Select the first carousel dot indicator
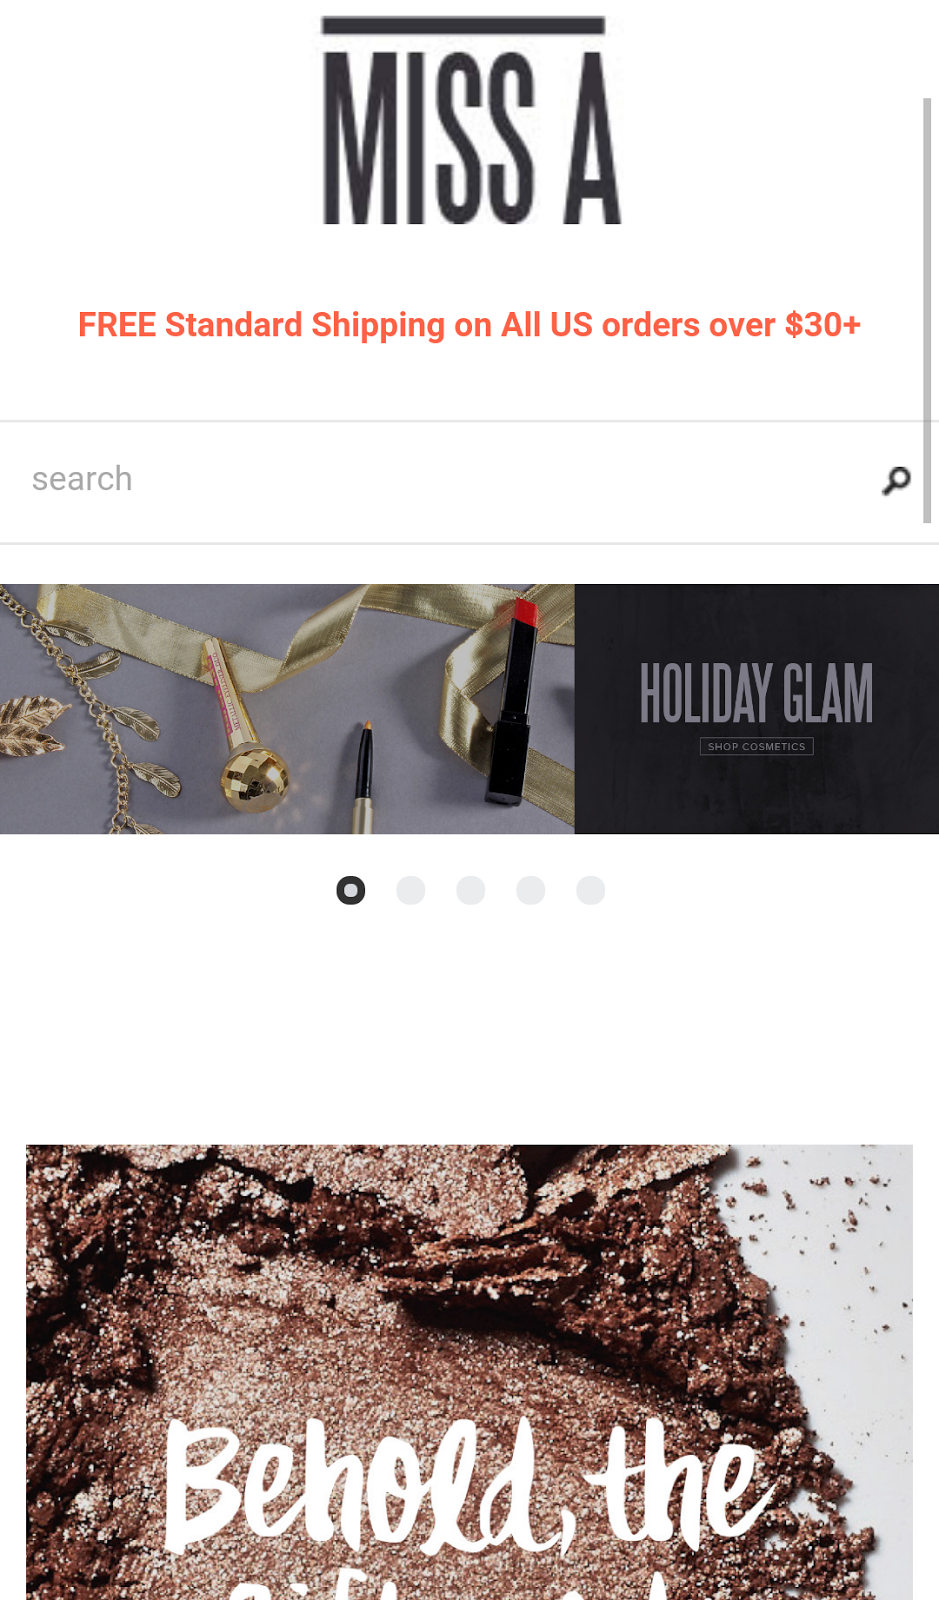This screenshot has height=1600, width=939. (x=351, y=890)
